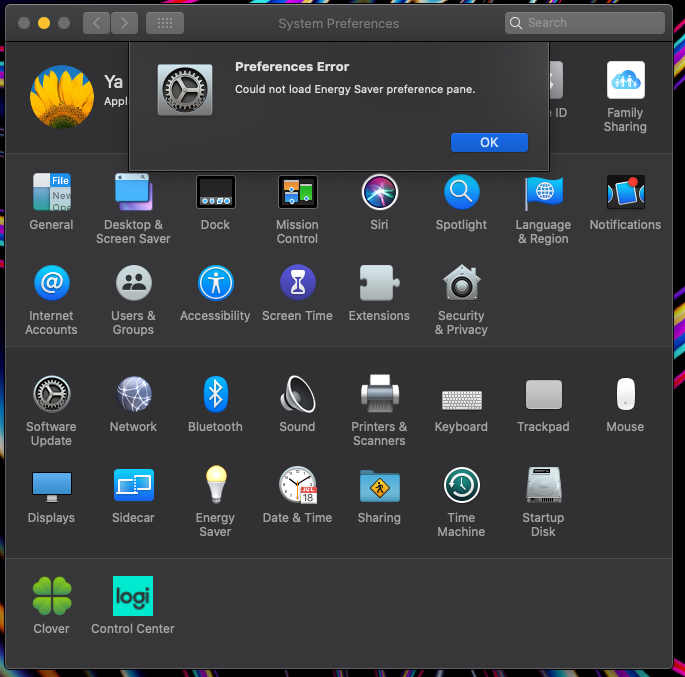Screen dimensions: 685x677
Task: Open Security & Privacy preferences
Action: click(462, 283)
